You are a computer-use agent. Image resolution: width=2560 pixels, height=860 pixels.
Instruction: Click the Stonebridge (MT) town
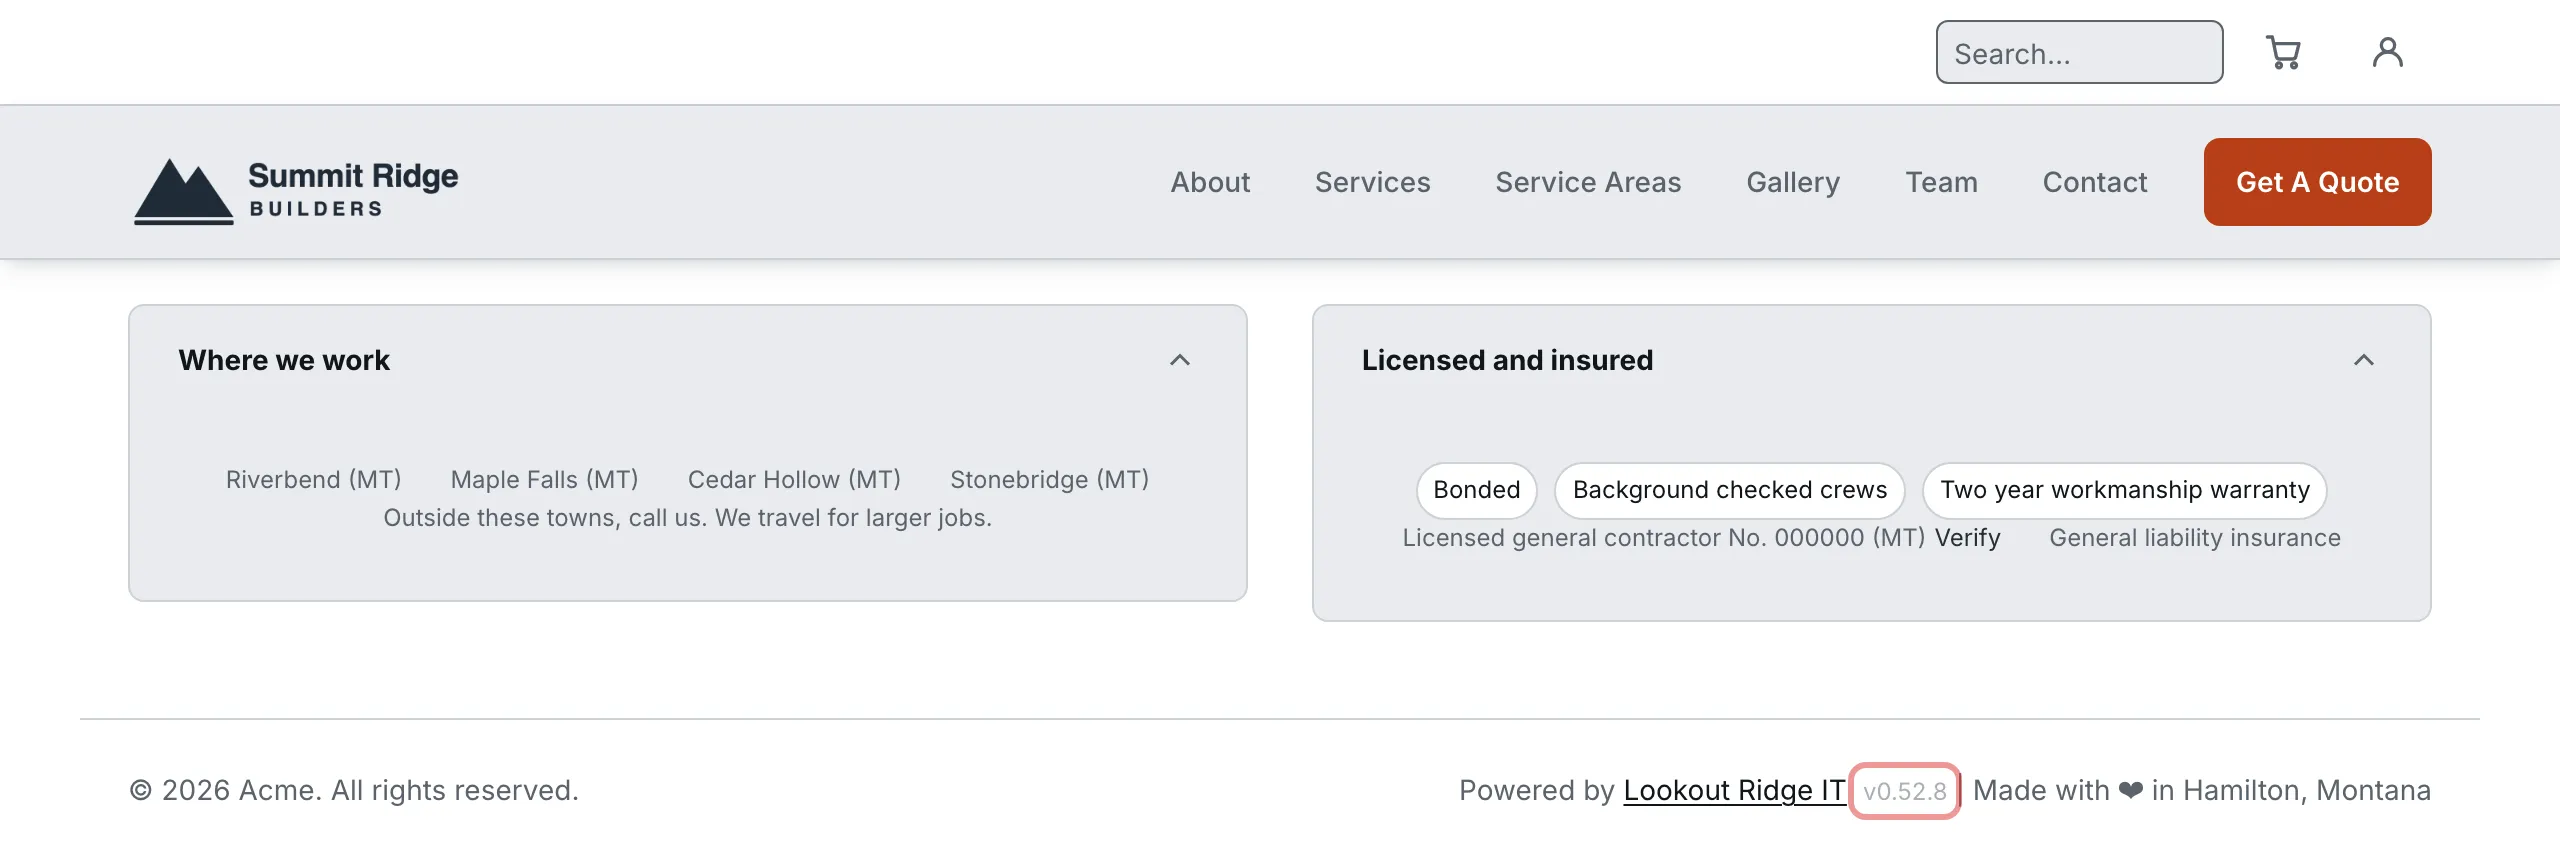point(1049,480)
